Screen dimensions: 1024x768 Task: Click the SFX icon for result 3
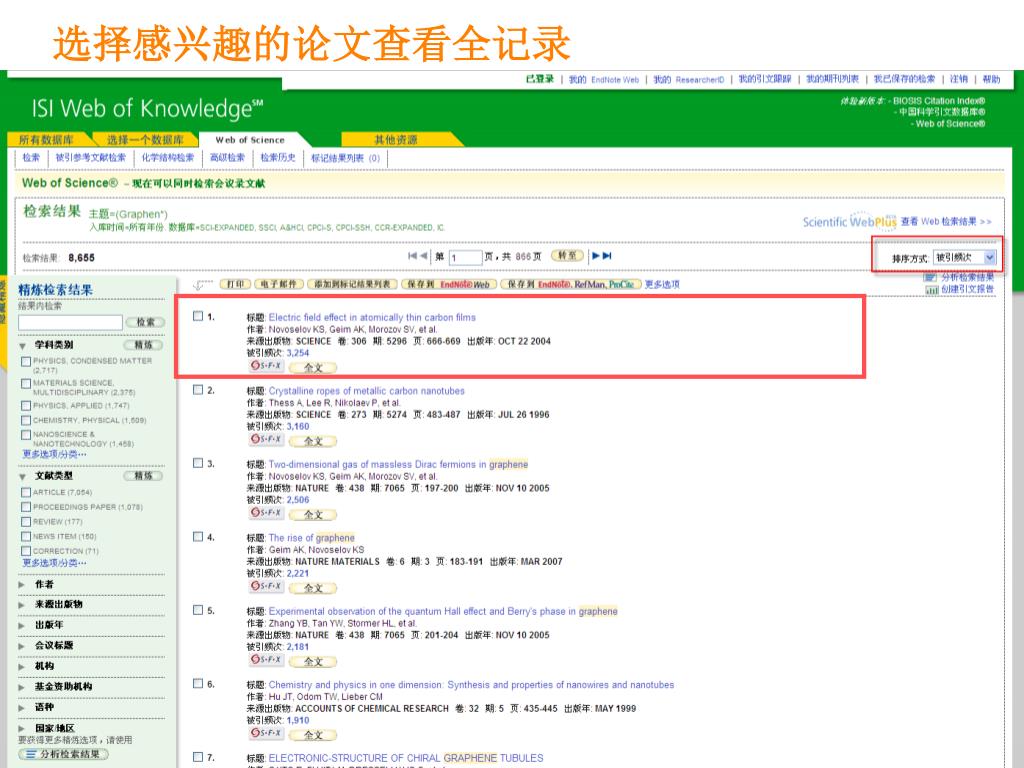coord(266,513)
